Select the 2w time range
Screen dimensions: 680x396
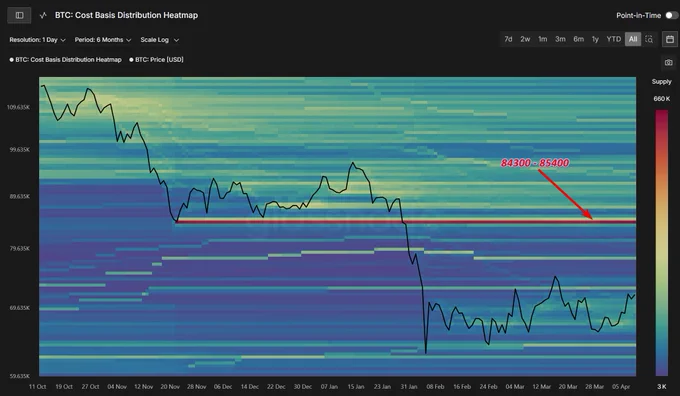[x=525, y=39]
